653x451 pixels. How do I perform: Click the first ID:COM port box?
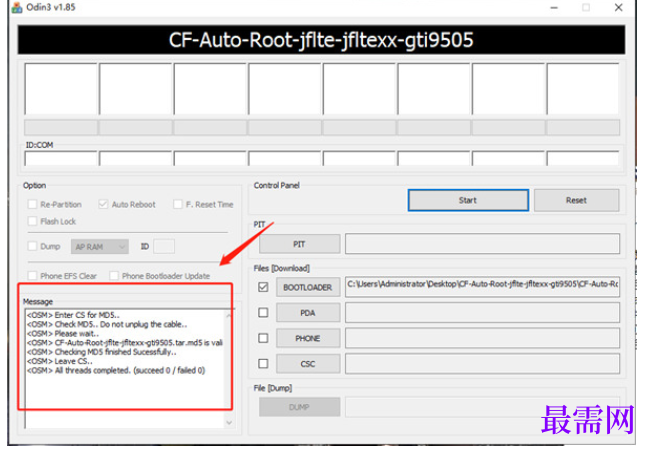click(x=61, y=159)
